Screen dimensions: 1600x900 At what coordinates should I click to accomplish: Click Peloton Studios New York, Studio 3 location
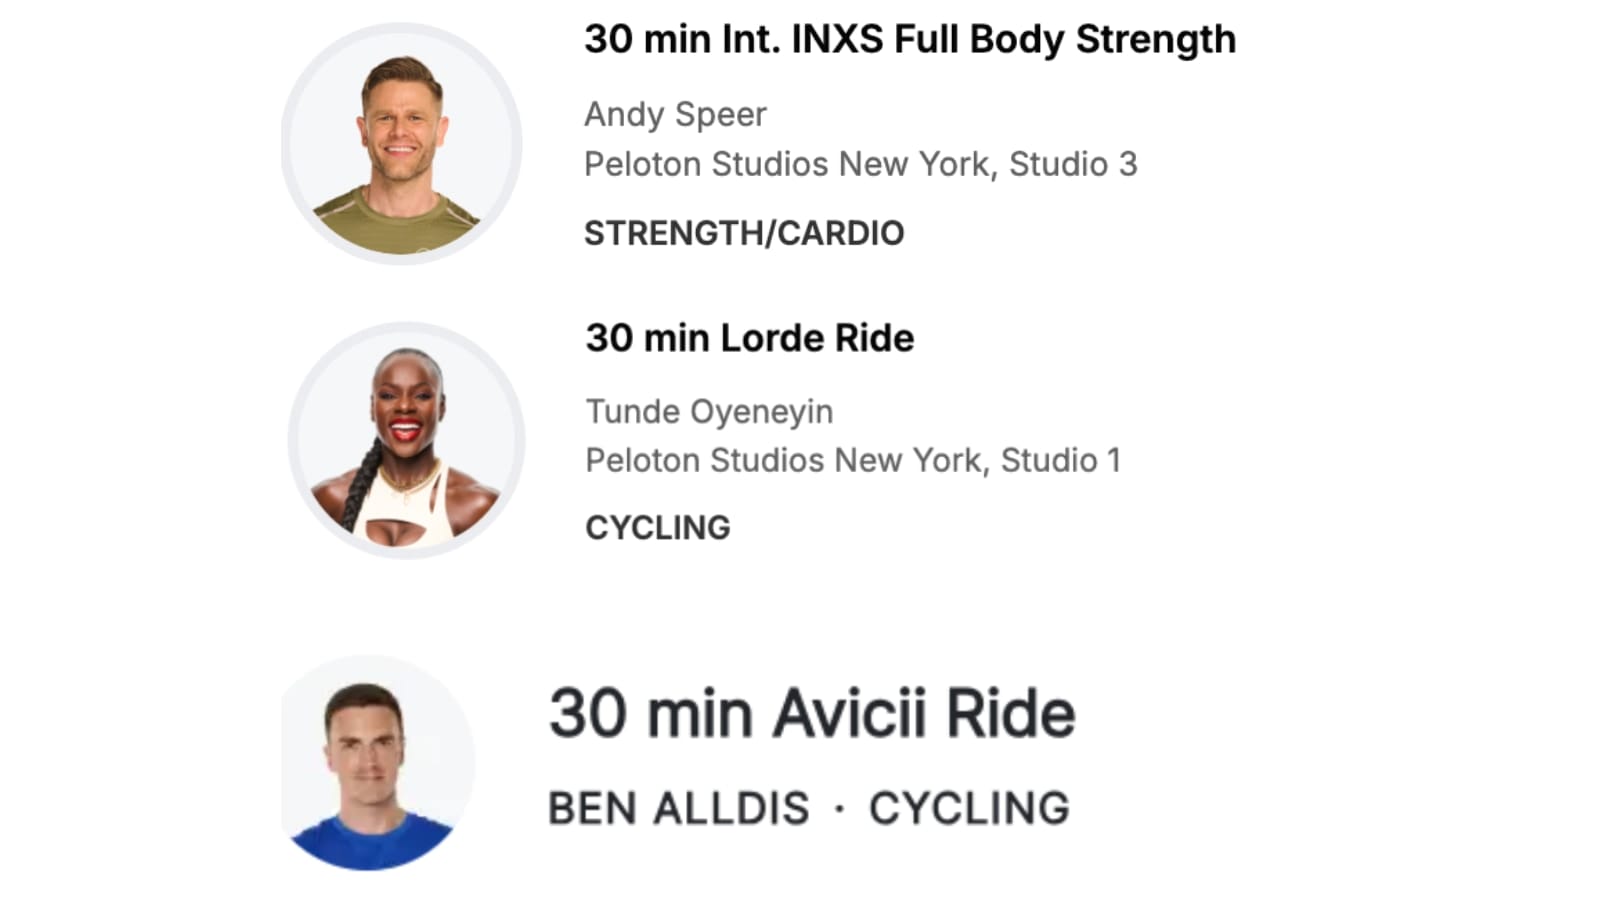tap(860, 164)
